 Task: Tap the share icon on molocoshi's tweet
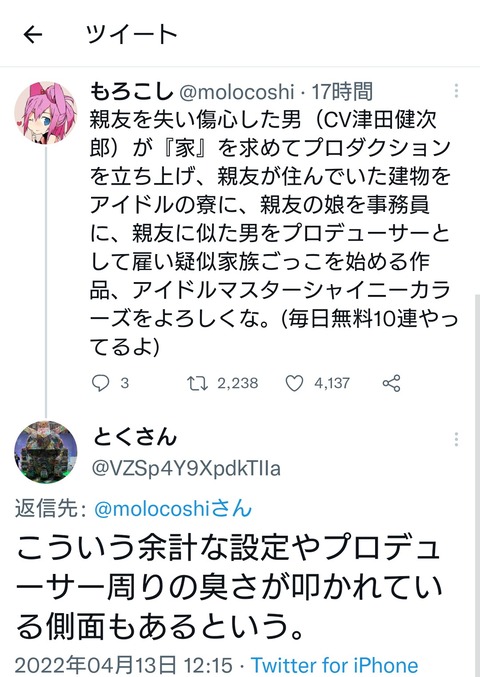[392, 383]
